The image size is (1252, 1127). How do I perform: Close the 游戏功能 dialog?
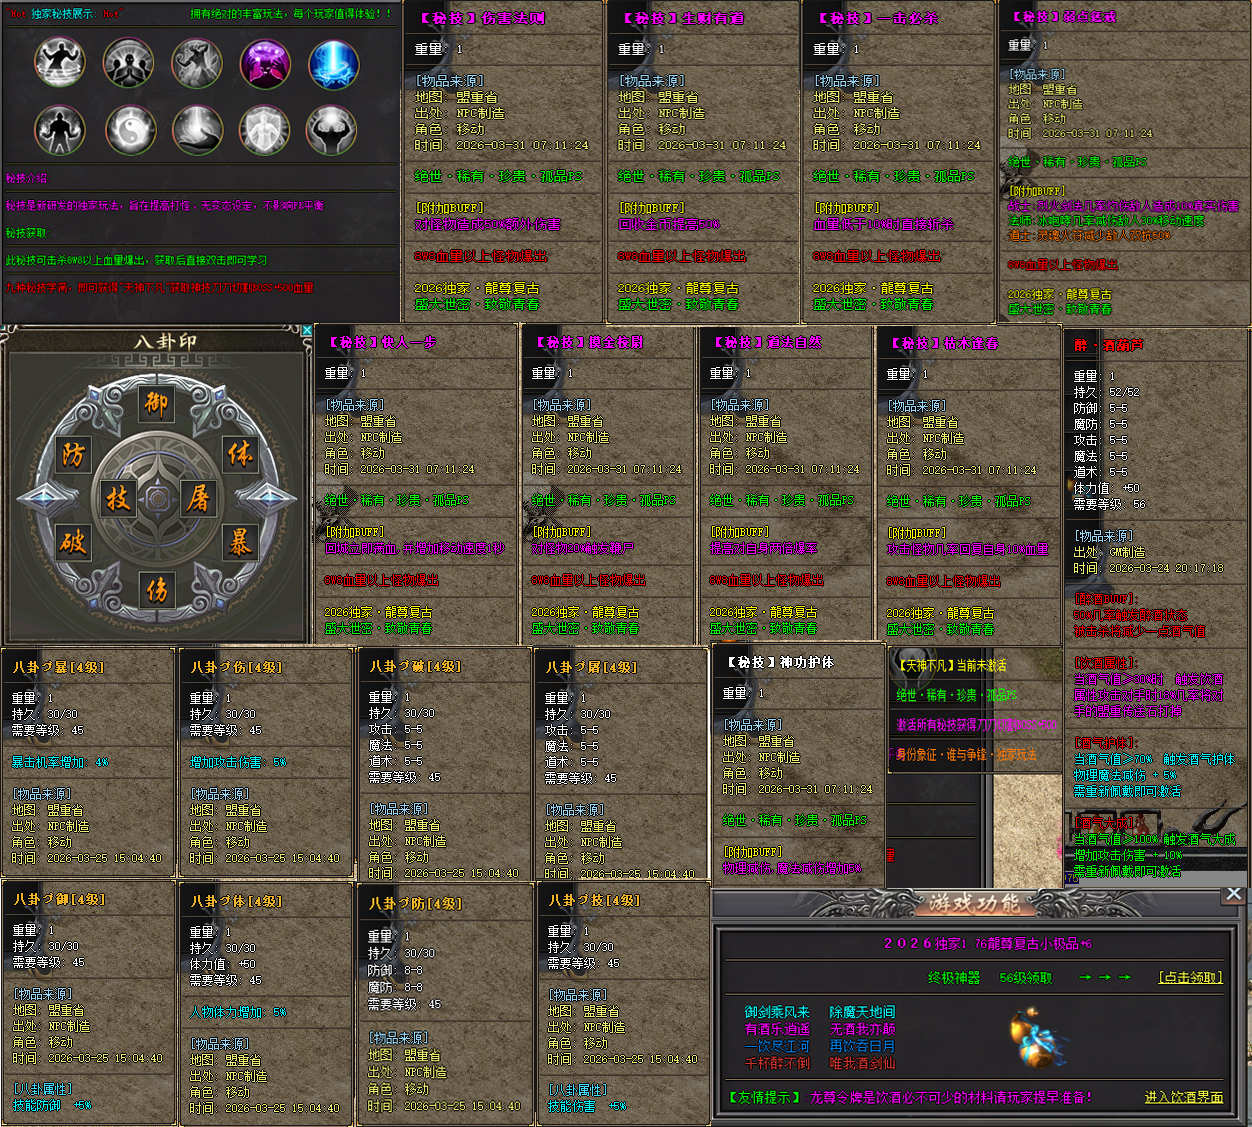pos(1234,894)
